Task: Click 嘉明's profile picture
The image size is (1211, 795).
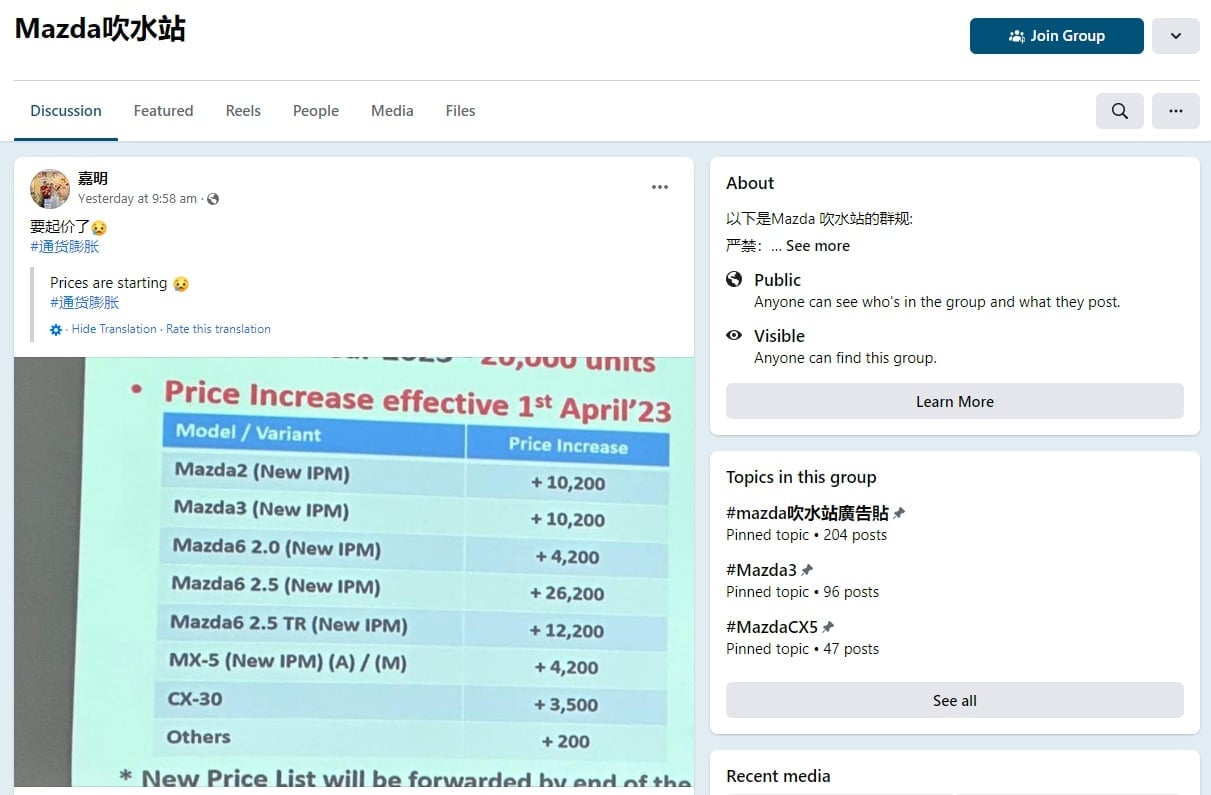Action: (x=50, y=189)
